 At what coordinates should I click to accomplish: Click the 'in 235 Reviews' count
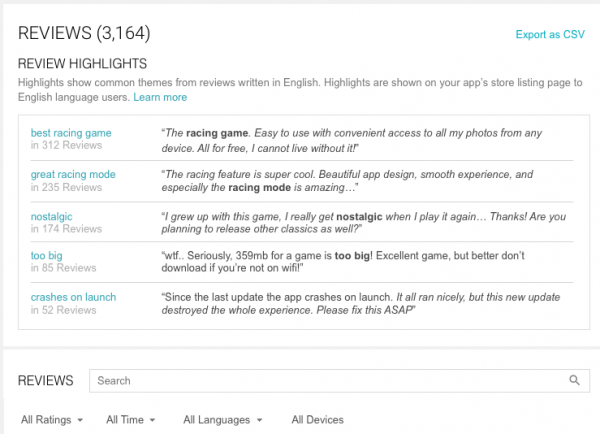point(67,187)
